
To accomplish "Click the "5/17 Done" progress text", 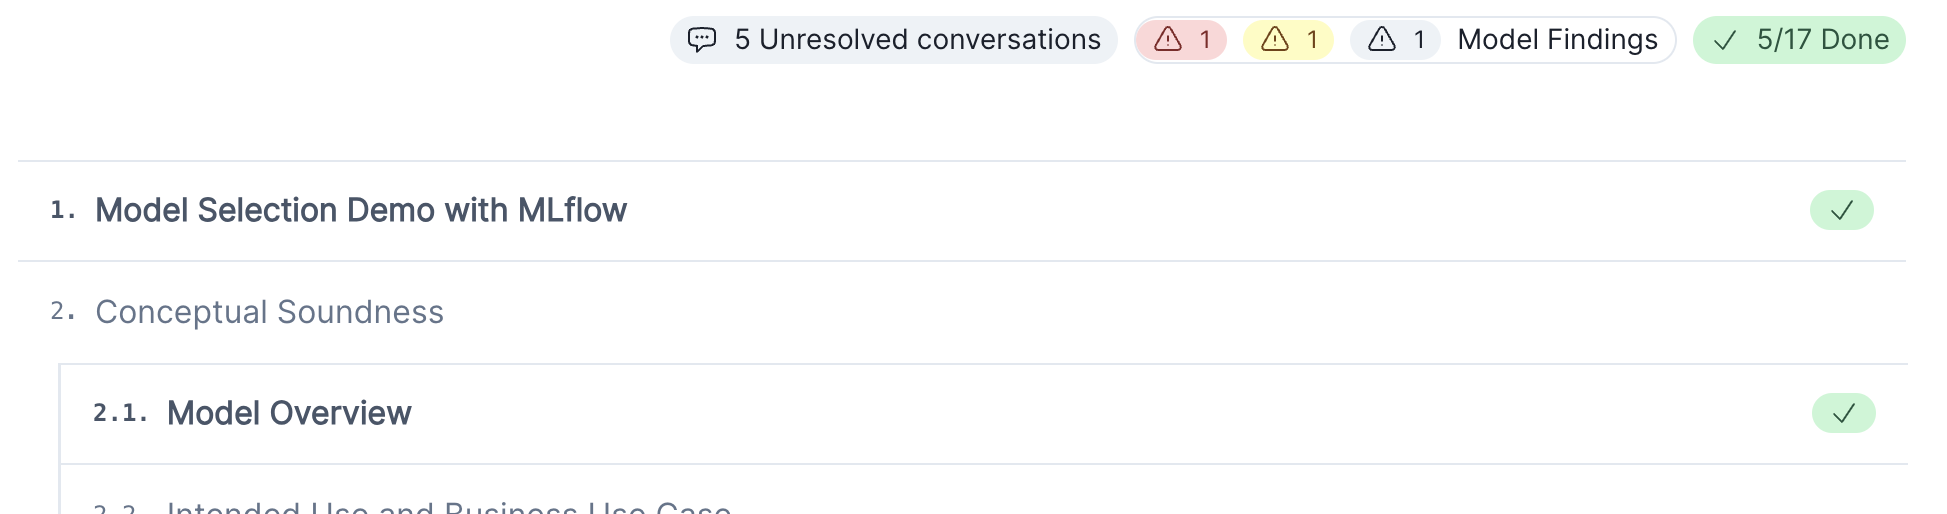I will [x=1822, y=40].
